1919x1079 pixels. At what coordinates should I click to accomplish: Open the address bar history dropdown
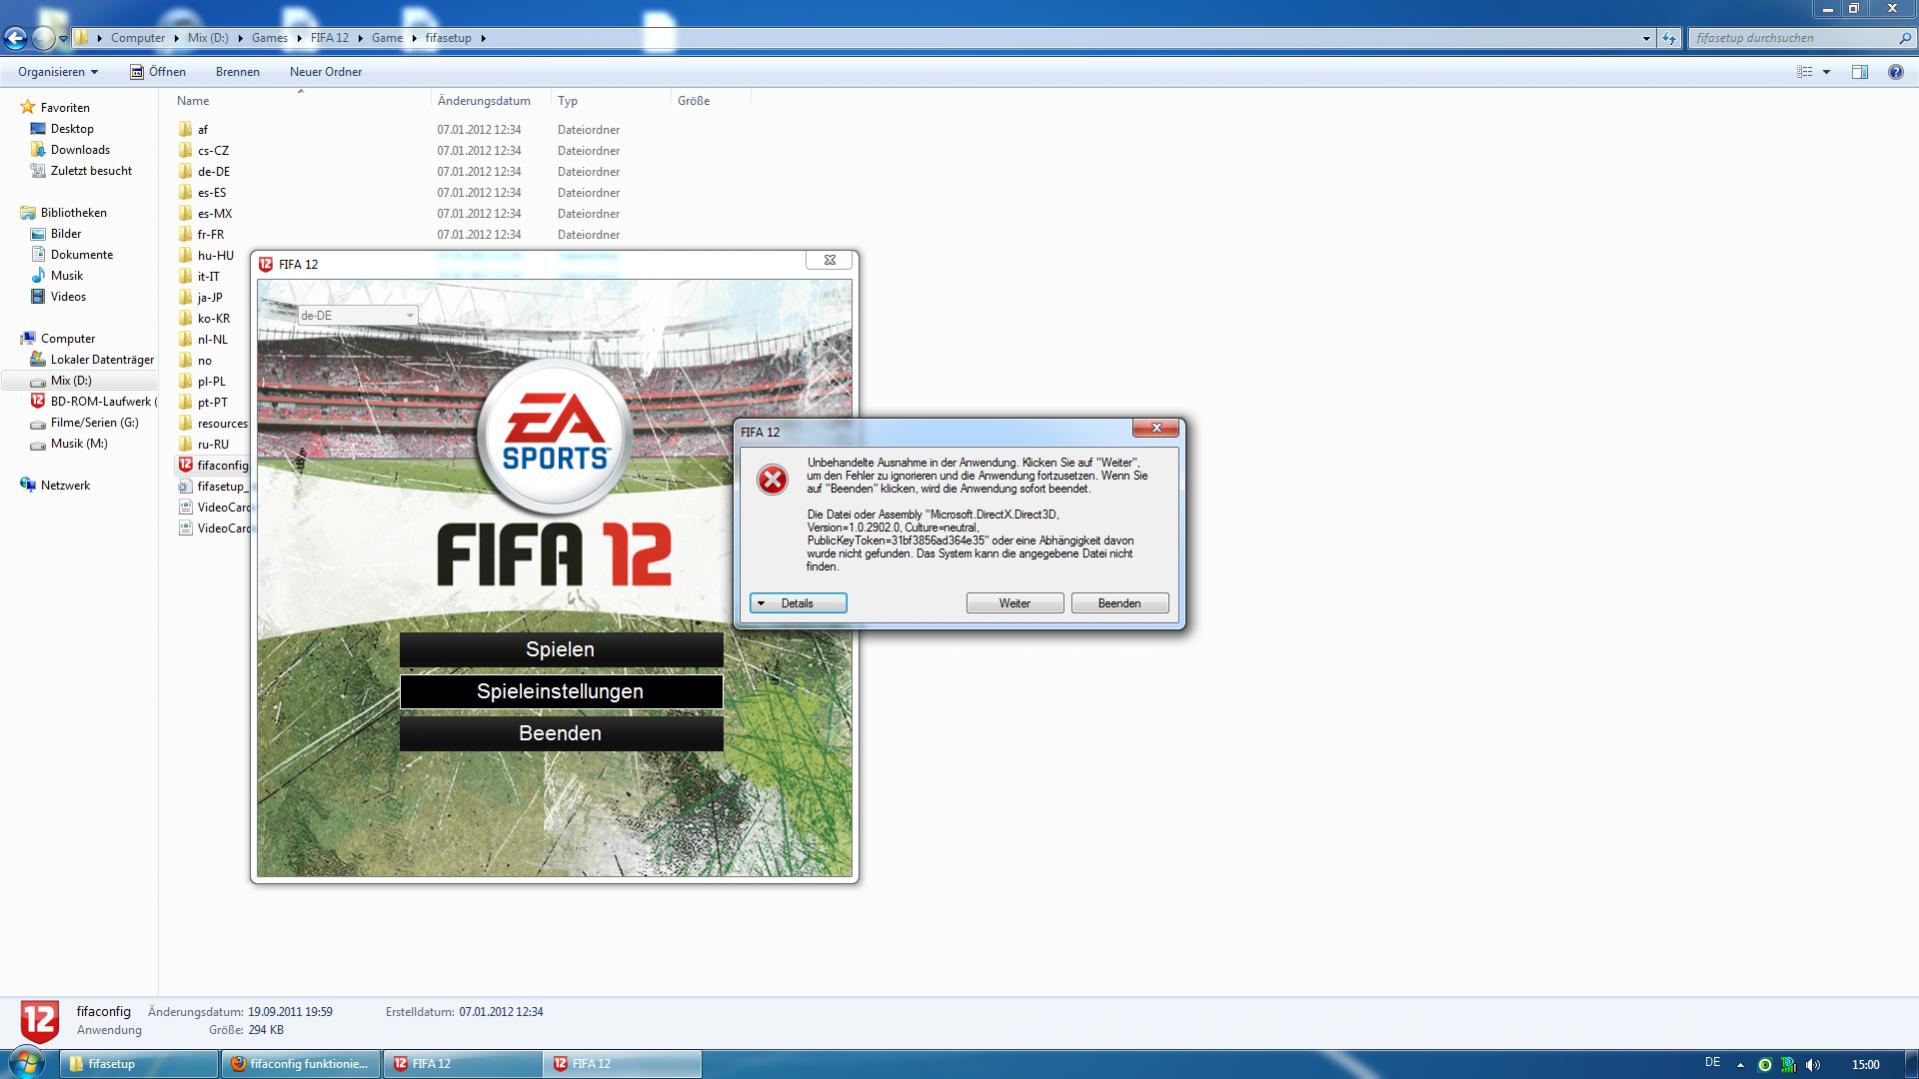point(1646,38)
